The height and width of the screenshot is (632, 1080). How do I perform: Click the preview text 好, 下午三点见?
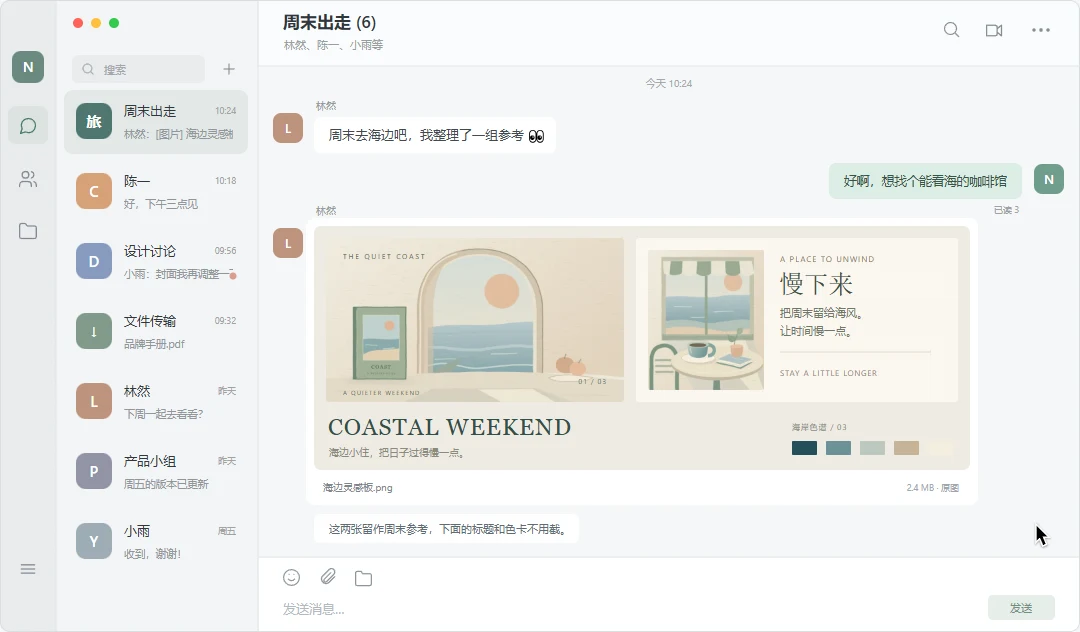click(160, 204)
